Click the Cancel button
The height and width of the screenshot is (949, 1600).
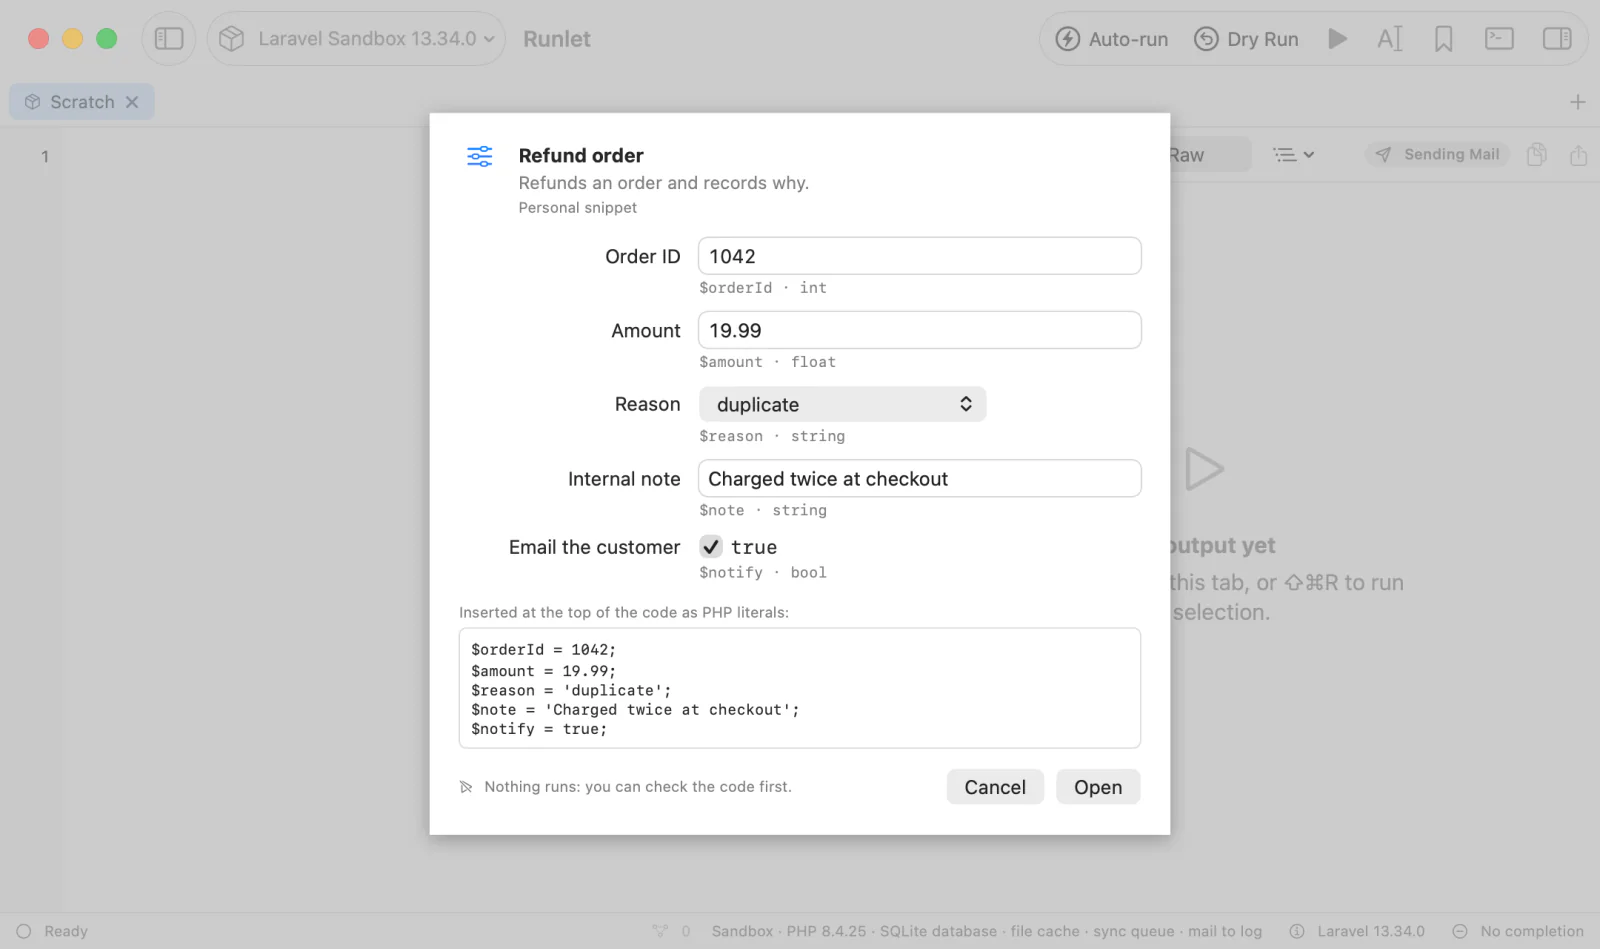point(995,787)
